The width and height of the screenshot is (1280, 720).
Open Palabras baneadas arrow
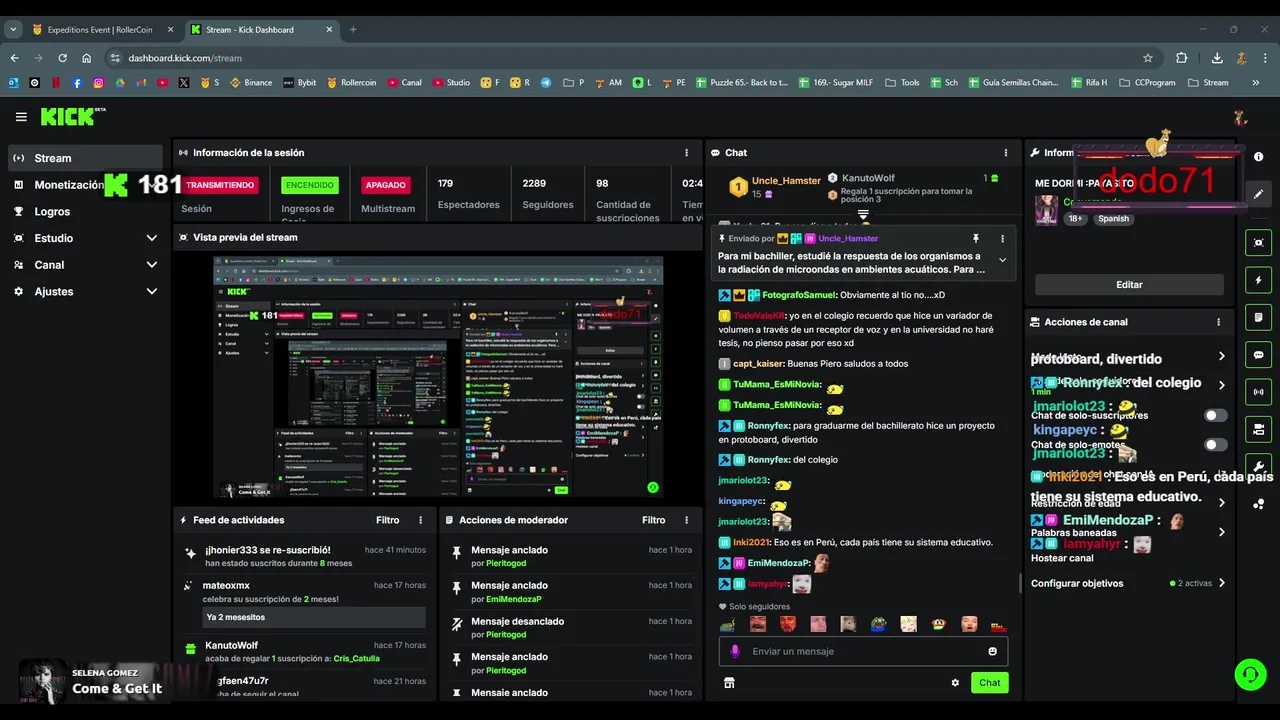tap(1221, 532)
